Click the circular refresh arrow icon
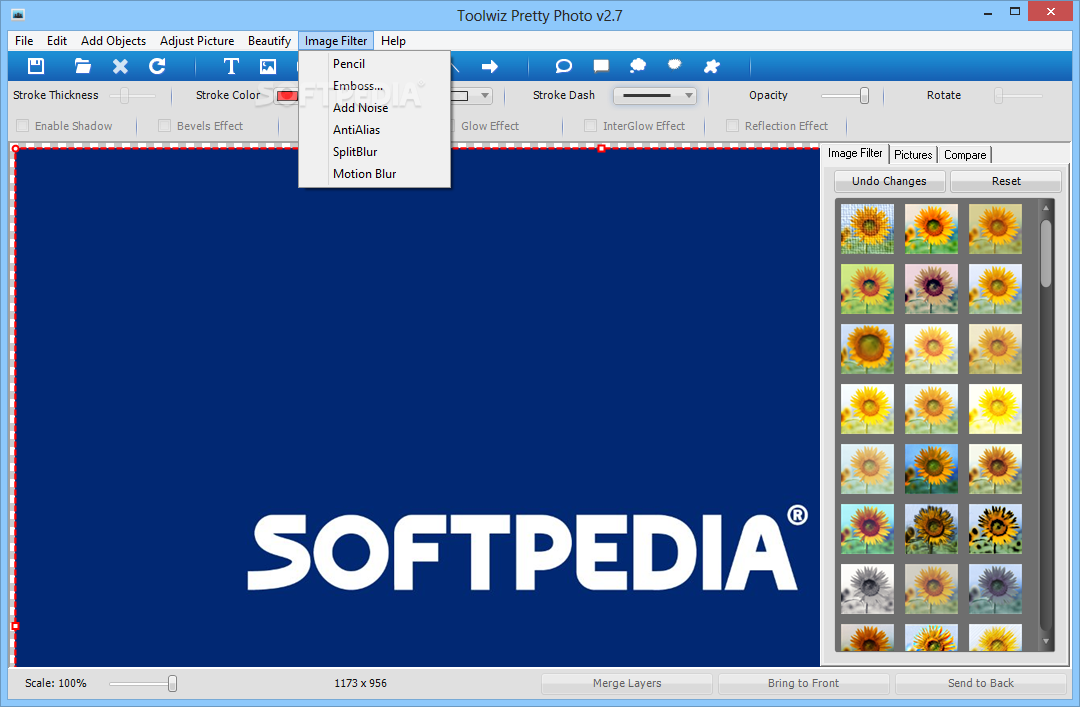Image resolution: width=1080 pixels, height=707 pixels. (x=157, y=66)
